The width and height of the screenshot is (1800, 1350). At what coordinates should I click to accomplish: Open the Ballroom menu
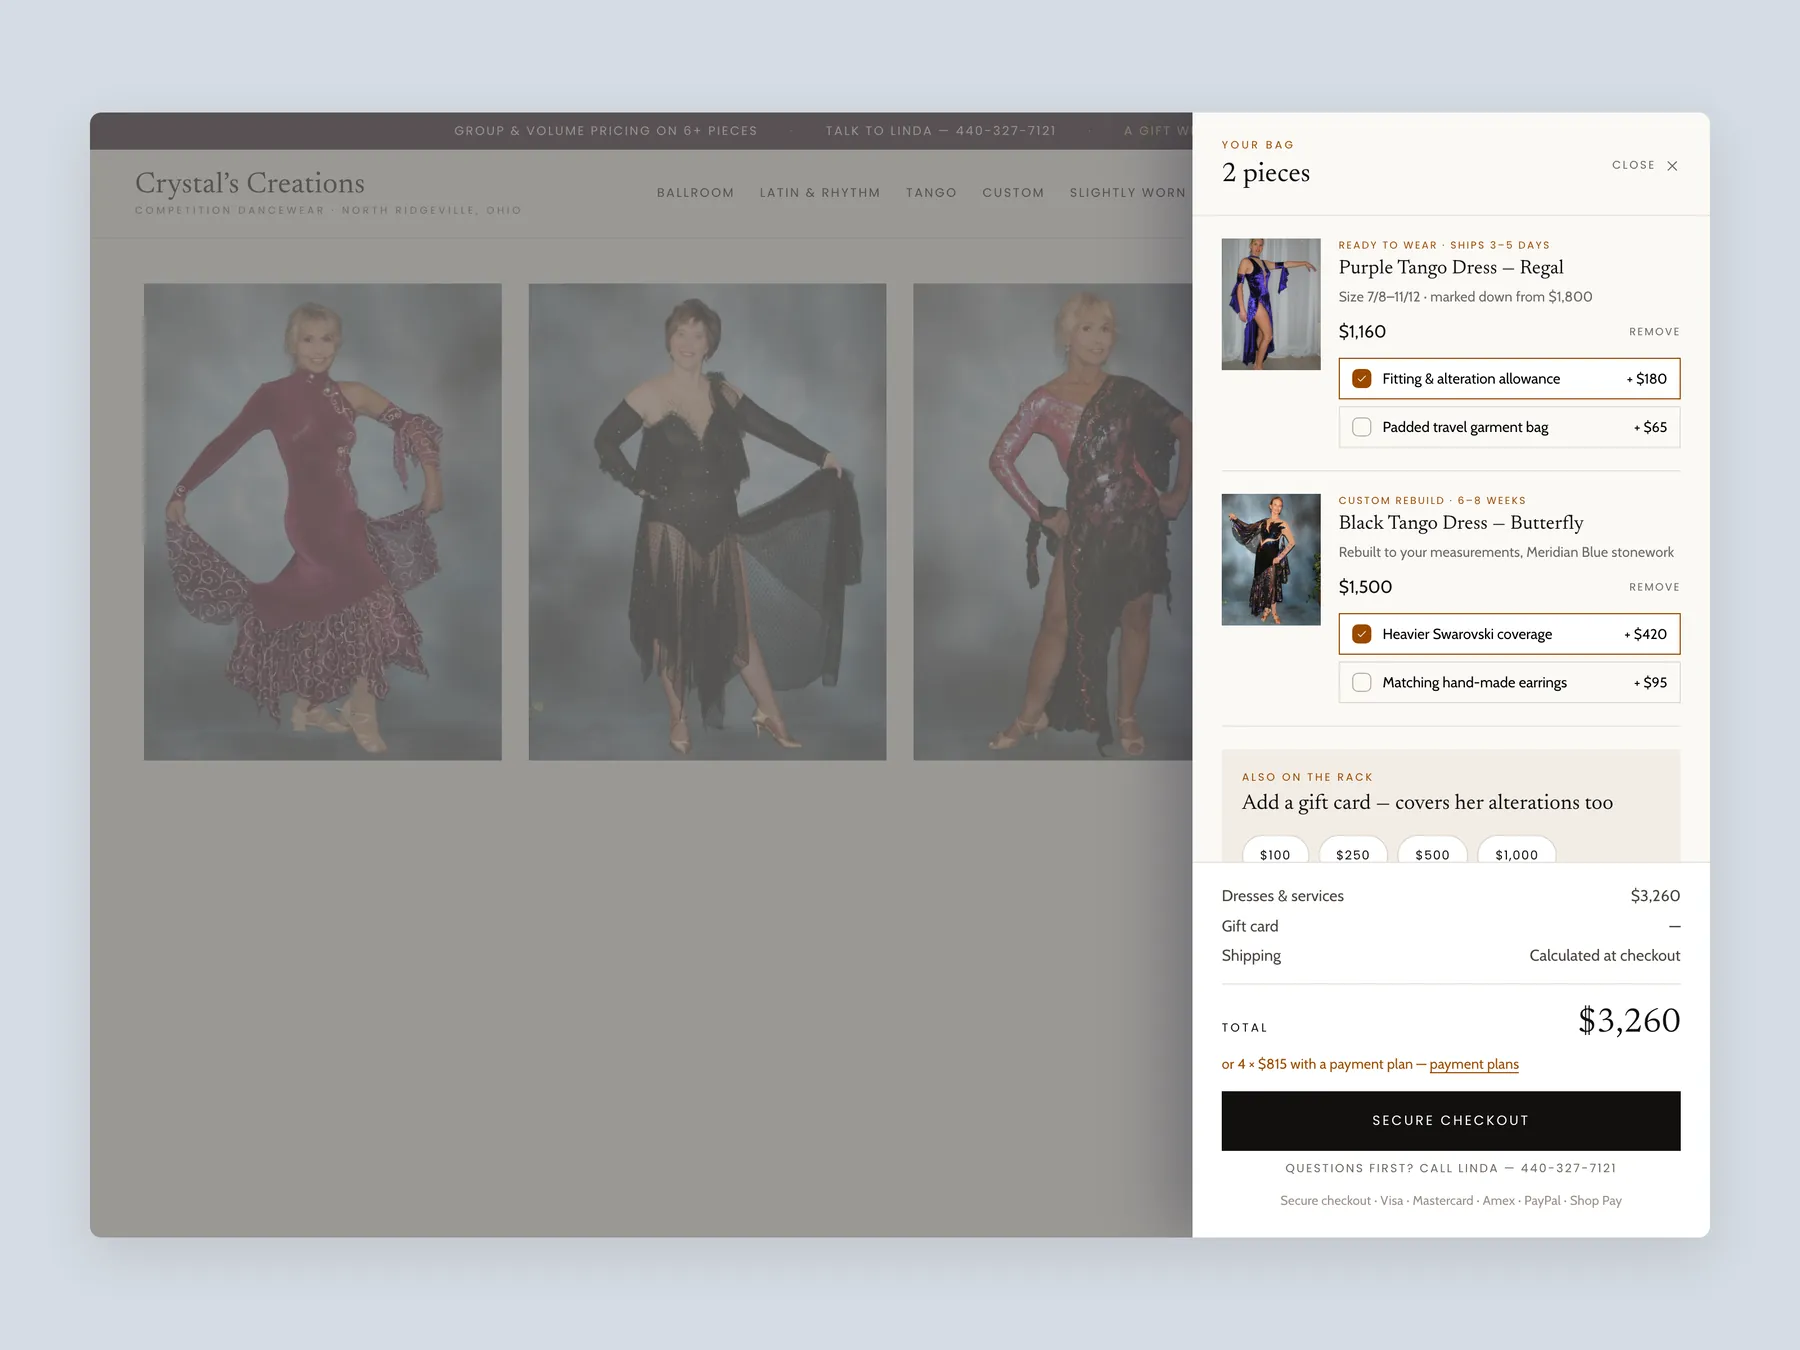(x=695, y=193)
